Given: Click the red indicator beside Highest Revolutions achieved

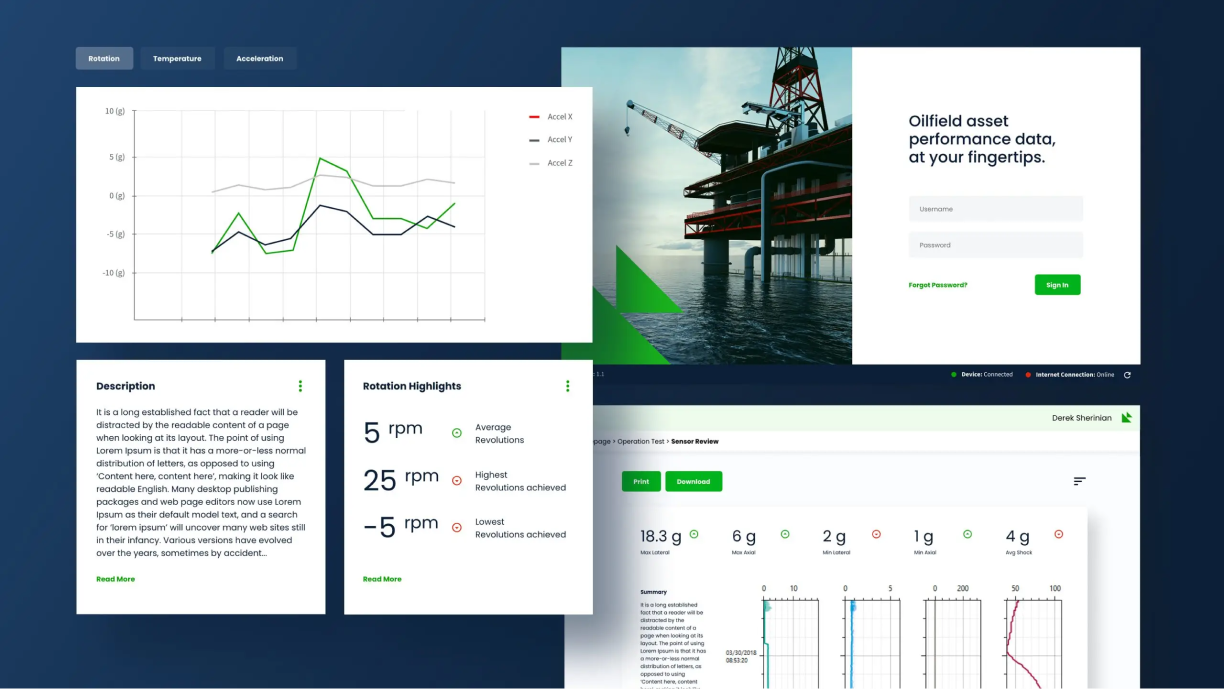Looking at the screenshot, I should coord(457,481).
